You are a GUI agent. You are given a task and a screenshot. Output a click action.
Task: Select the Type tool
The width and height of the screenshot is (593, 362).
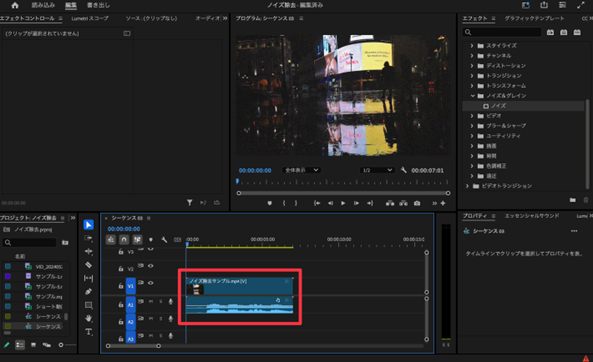point(88,332)
